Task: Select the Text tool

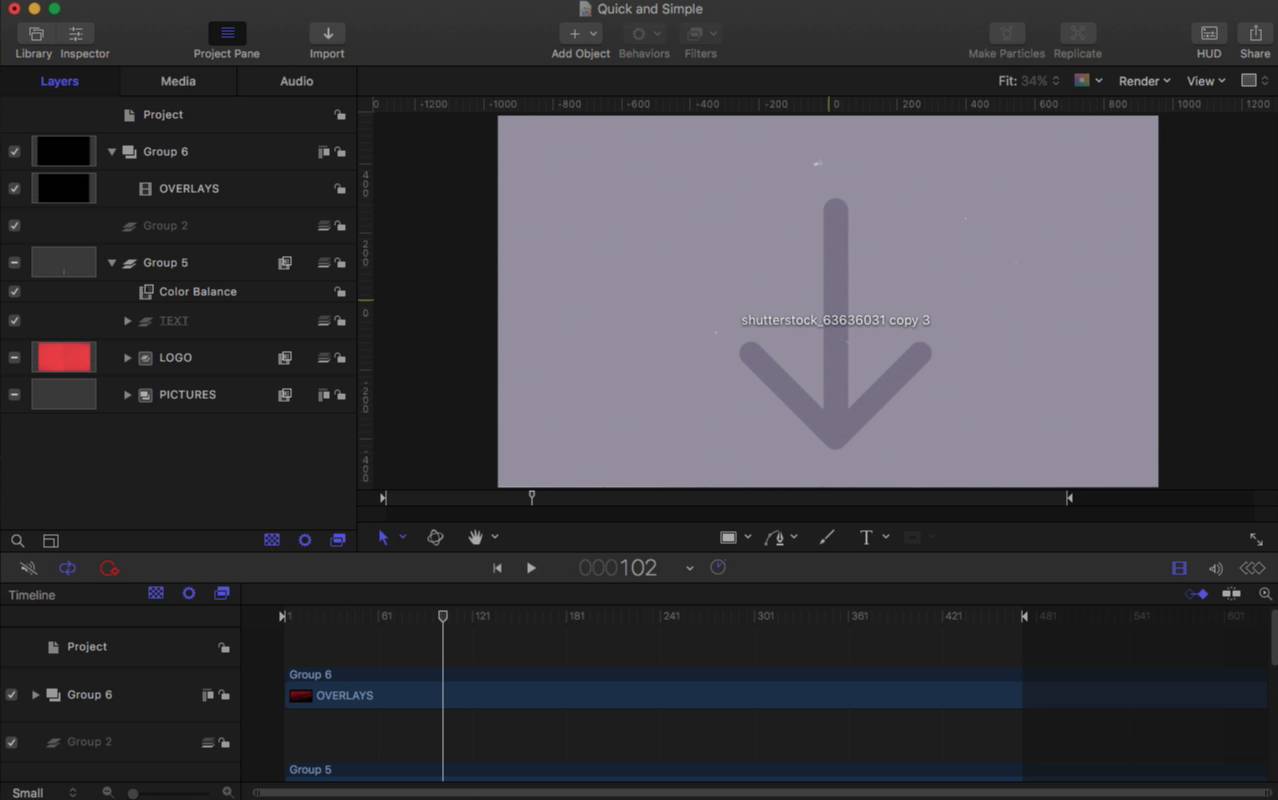Action: (x=866, y=537)
